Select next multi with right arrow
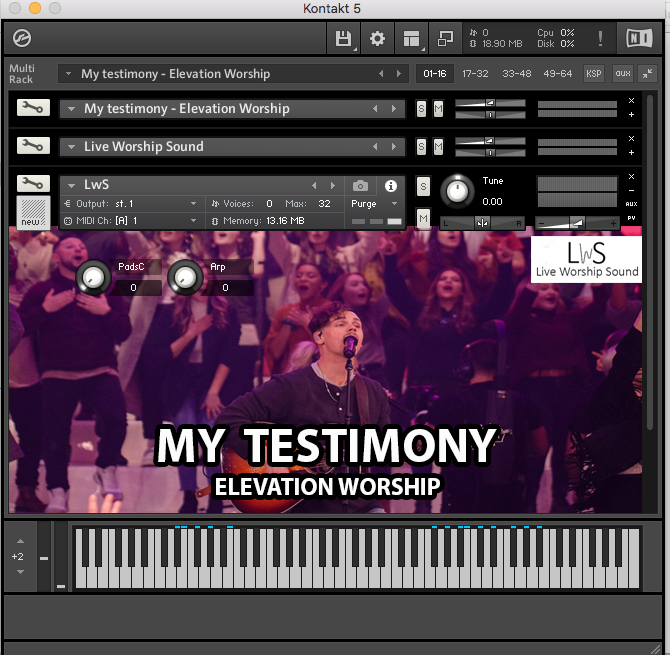The height and width of the screenshot is (655, 670). [399, 73]
